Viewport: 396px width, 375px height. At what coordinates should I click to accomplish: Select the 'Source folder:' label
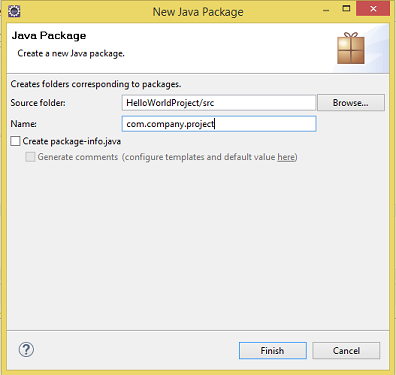coord(38,103)
